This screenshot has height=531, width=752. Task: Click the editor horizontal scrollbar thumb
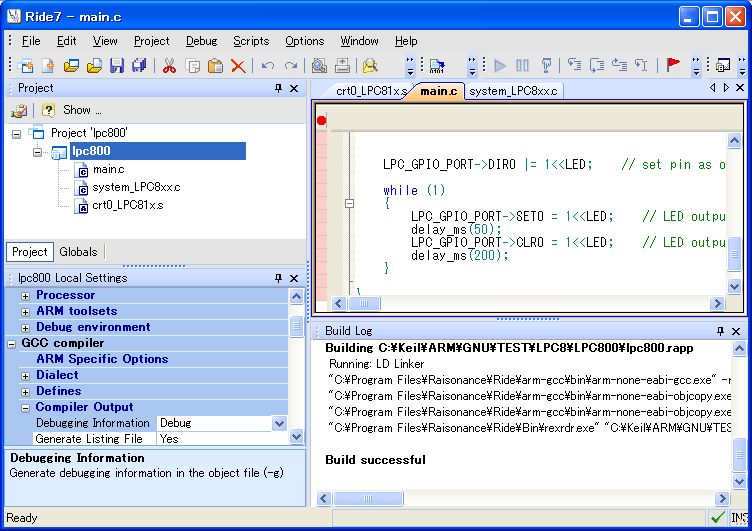(x=364, y=303)
